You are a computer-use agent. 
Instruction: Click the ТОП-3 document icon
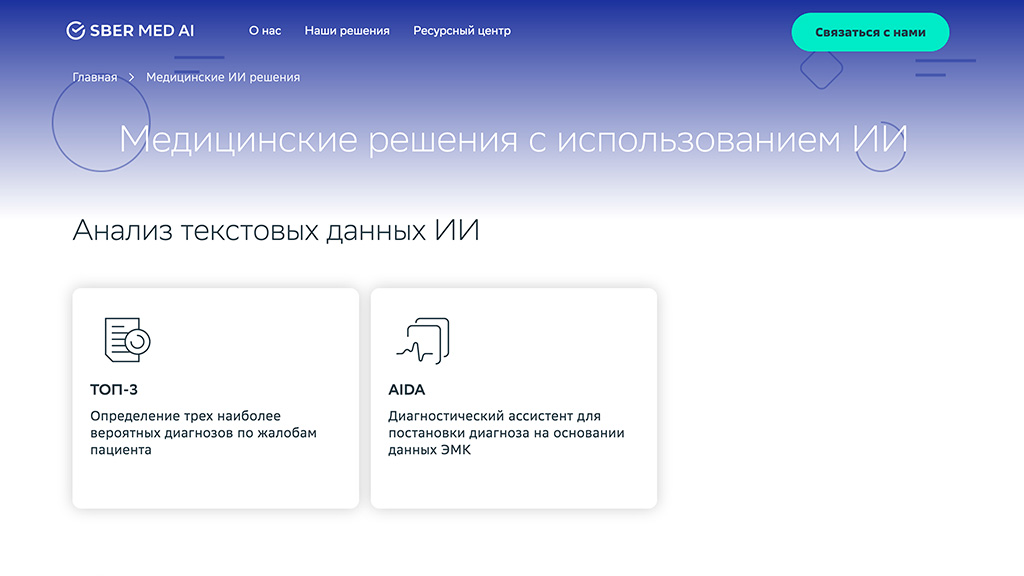pyautogui.click(x=127, y=340)
